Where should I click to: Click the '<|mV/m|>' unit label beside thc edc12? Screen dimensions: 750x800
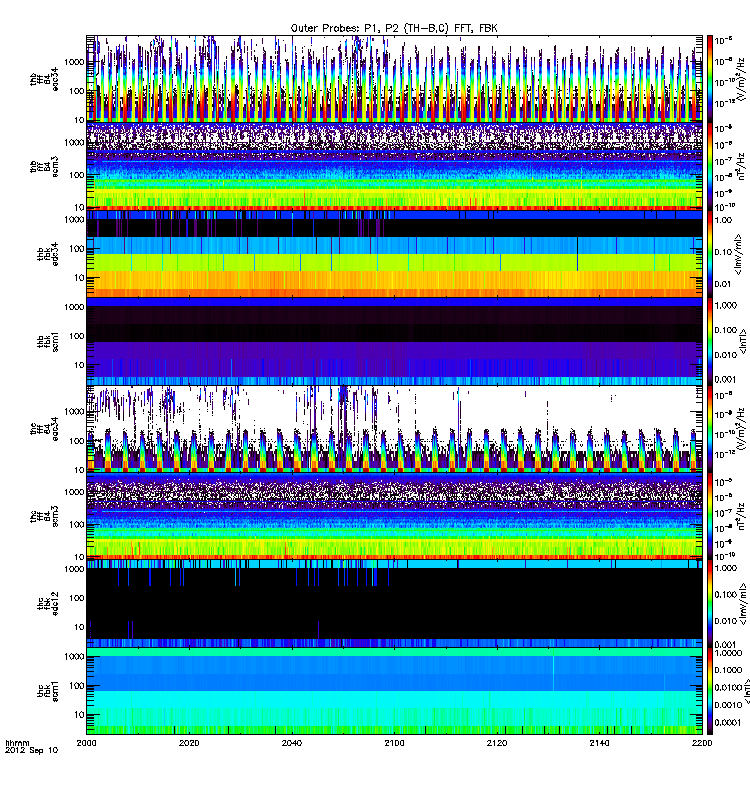743,604
